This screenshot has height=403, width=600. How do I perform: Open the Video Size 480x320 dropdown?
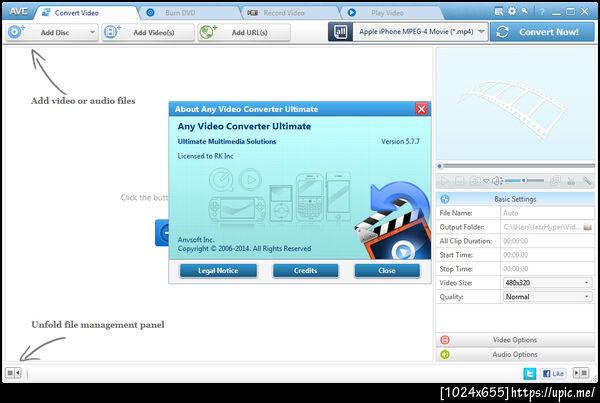[x=547, y=283]
